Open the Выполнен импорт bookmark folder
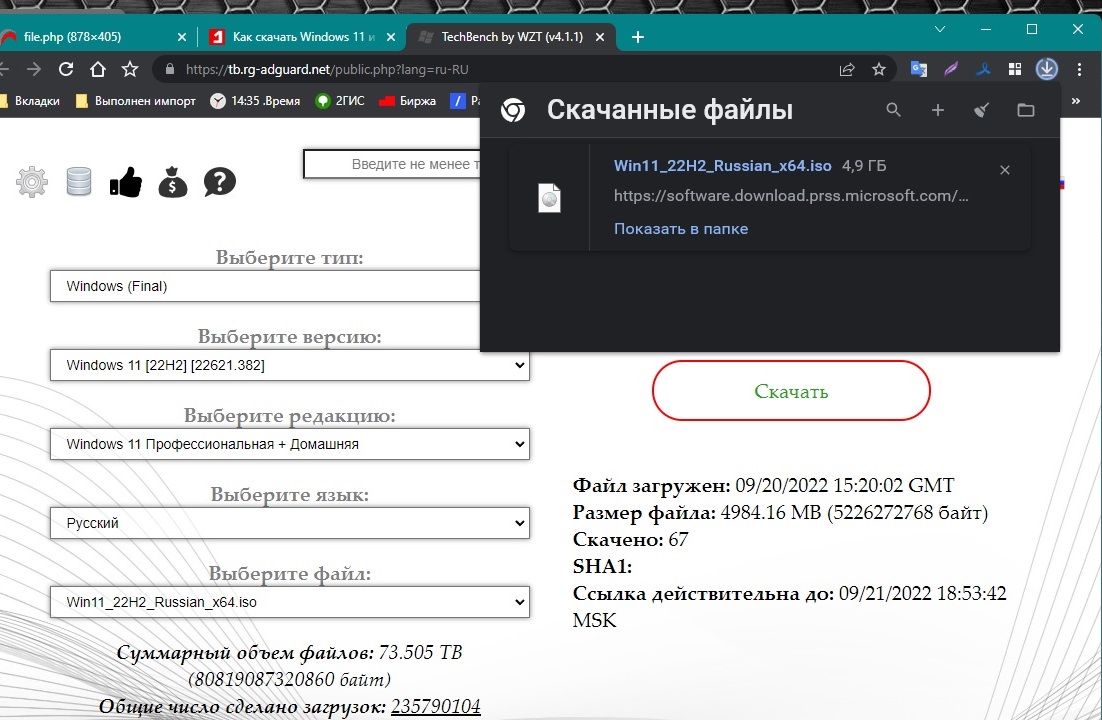The image size is (1102, 720). 136,101
